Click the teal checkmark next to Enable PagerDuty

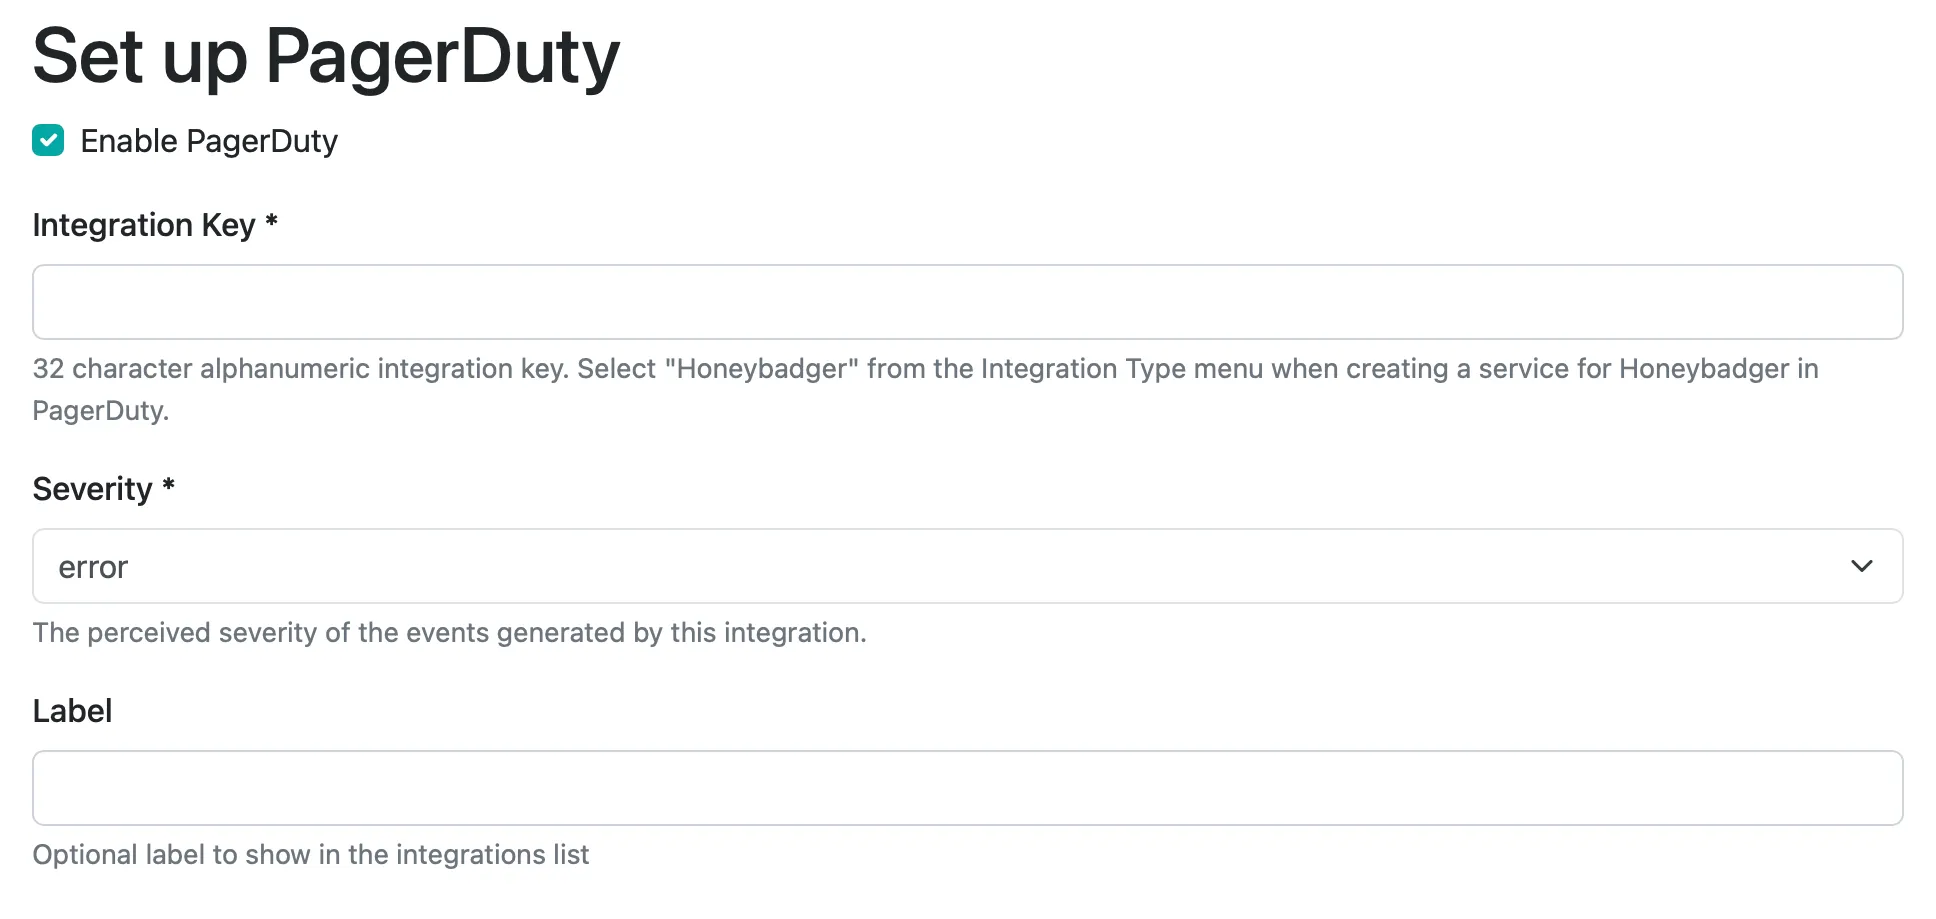pos(47,141)
